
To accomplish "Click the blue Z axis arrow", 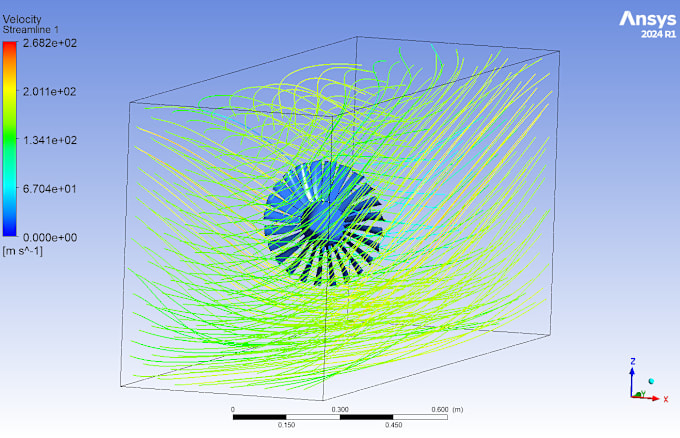I will (x=632, y=382).
